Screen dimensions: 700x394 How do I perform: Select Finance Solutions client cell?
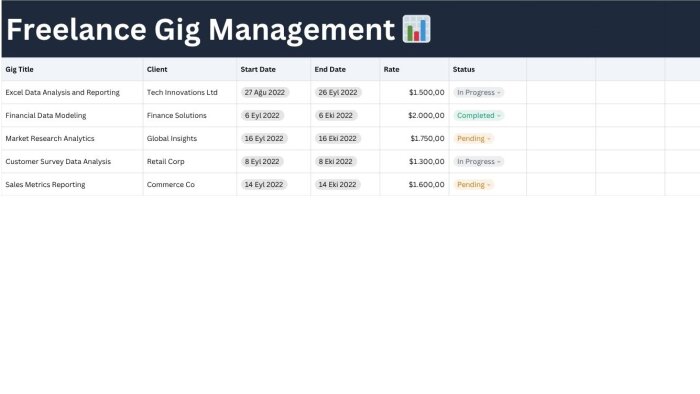190,116
